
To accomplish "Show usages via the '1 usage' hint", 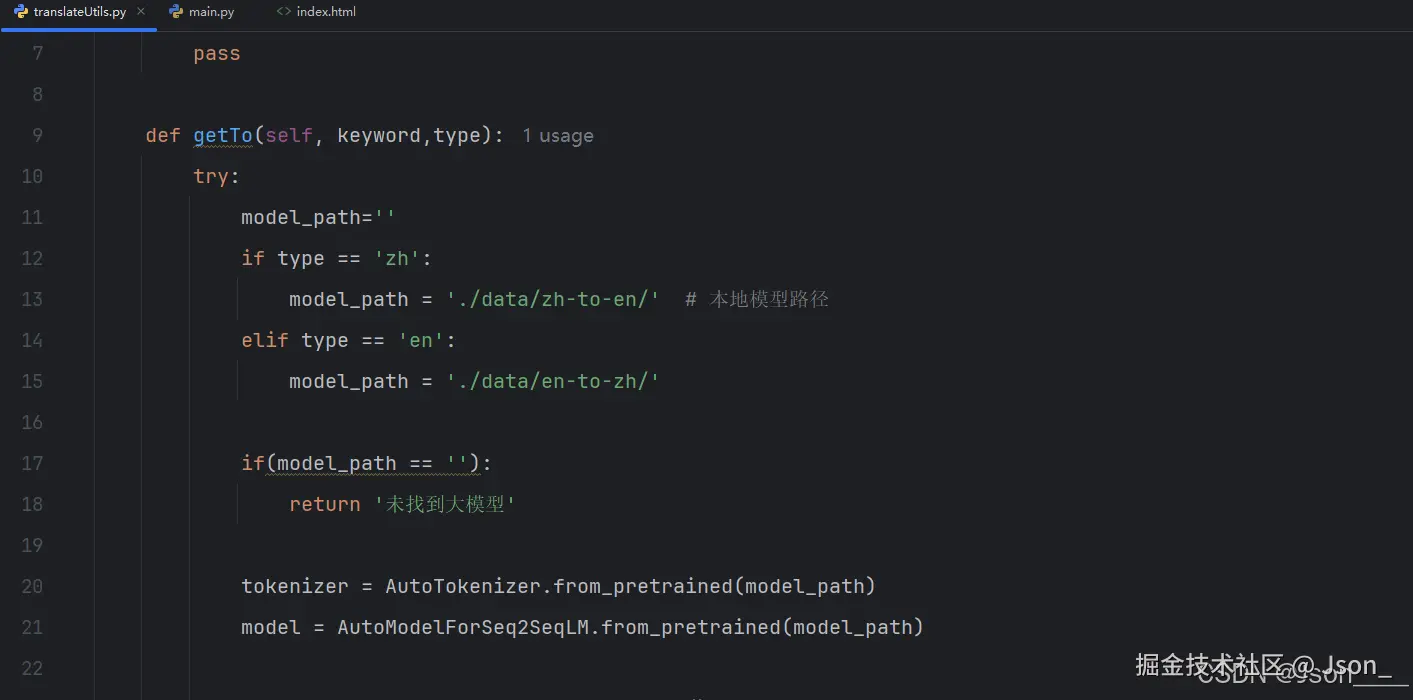I will pos(558,136).
